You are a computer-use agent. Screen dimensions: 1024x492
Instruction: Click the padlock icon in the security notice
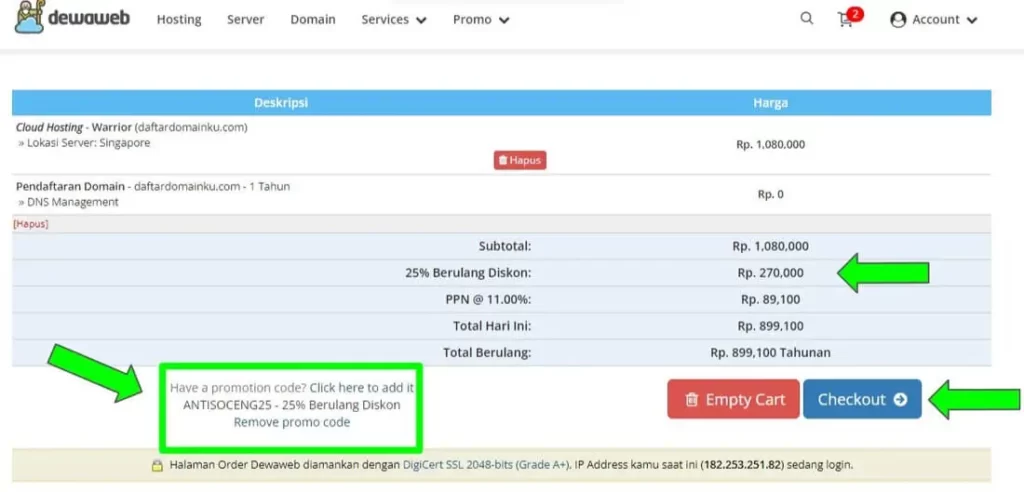(157, 466)
